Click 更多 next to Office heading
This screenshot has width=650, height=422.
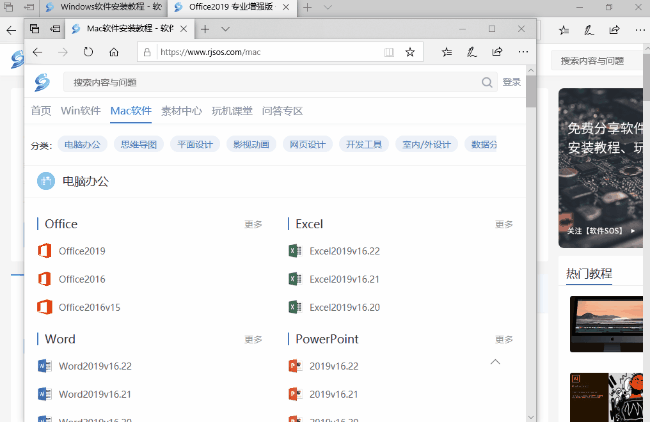click(253, 224)
